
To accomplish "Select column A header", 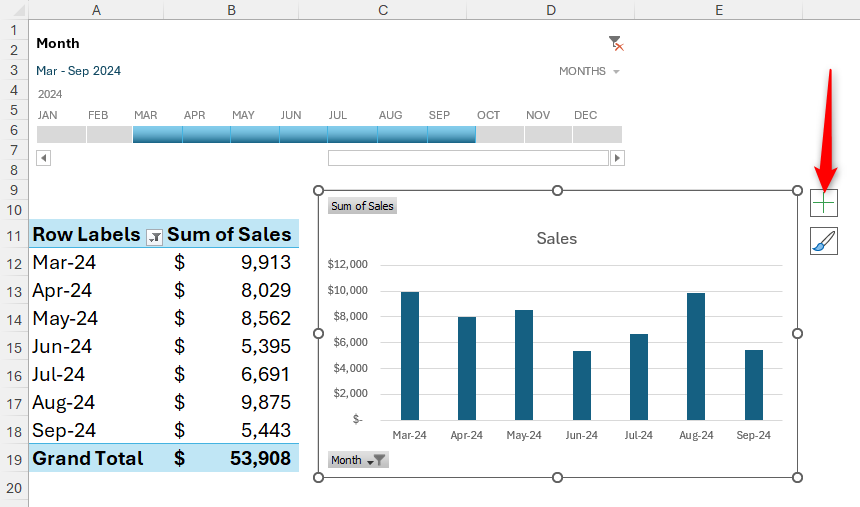I will click(96, 10).
